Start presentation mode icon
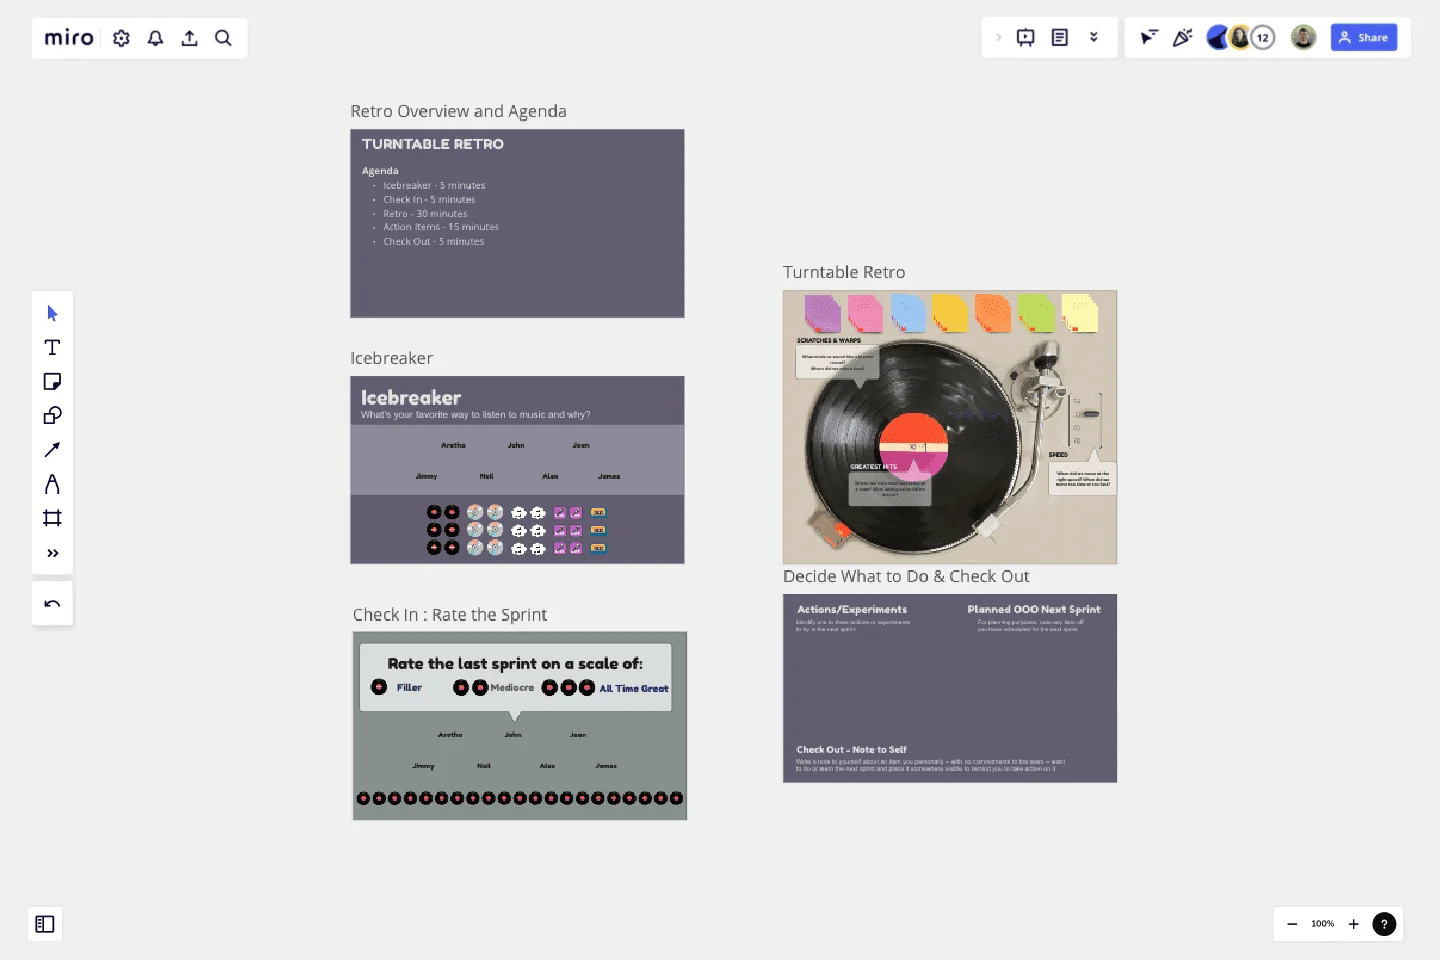The width and height of the screenshot is (1440, 960). [1026, 38]
